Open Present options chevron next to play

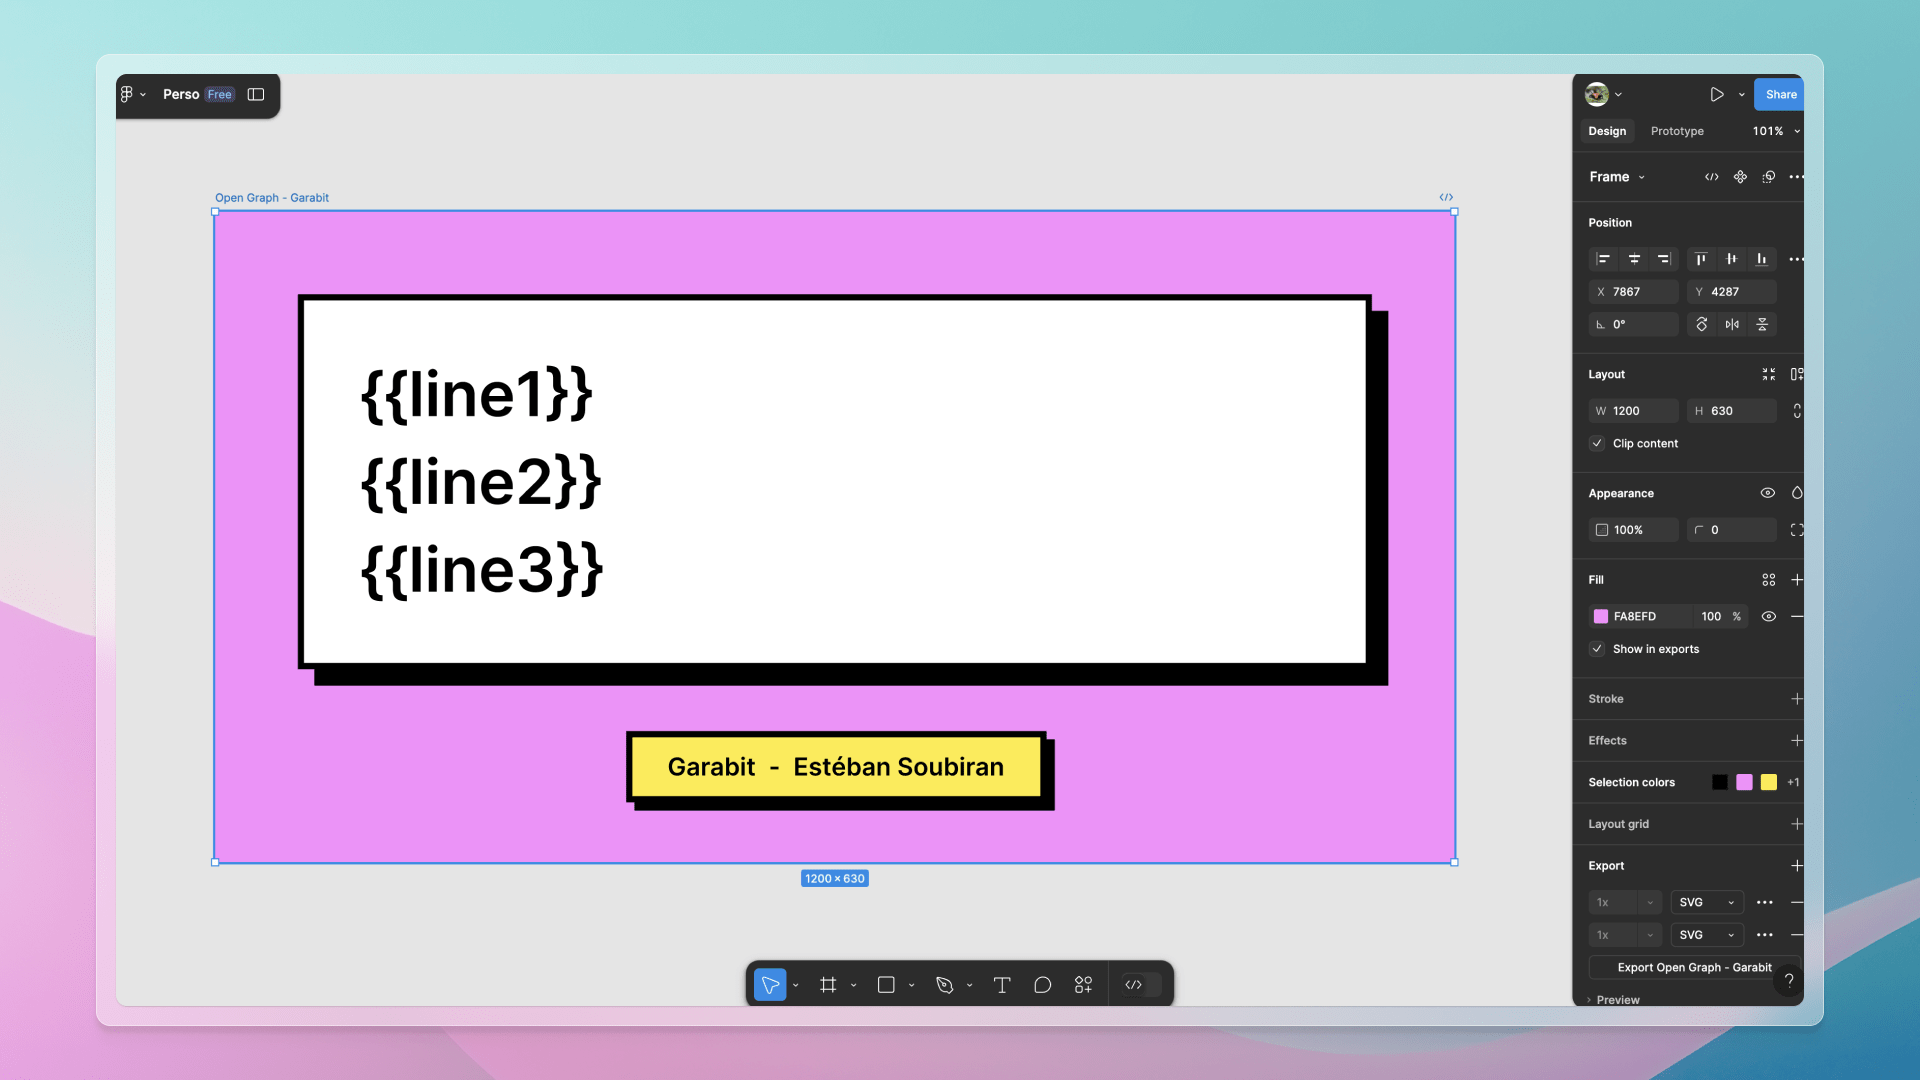click(x=1742, y=94)
